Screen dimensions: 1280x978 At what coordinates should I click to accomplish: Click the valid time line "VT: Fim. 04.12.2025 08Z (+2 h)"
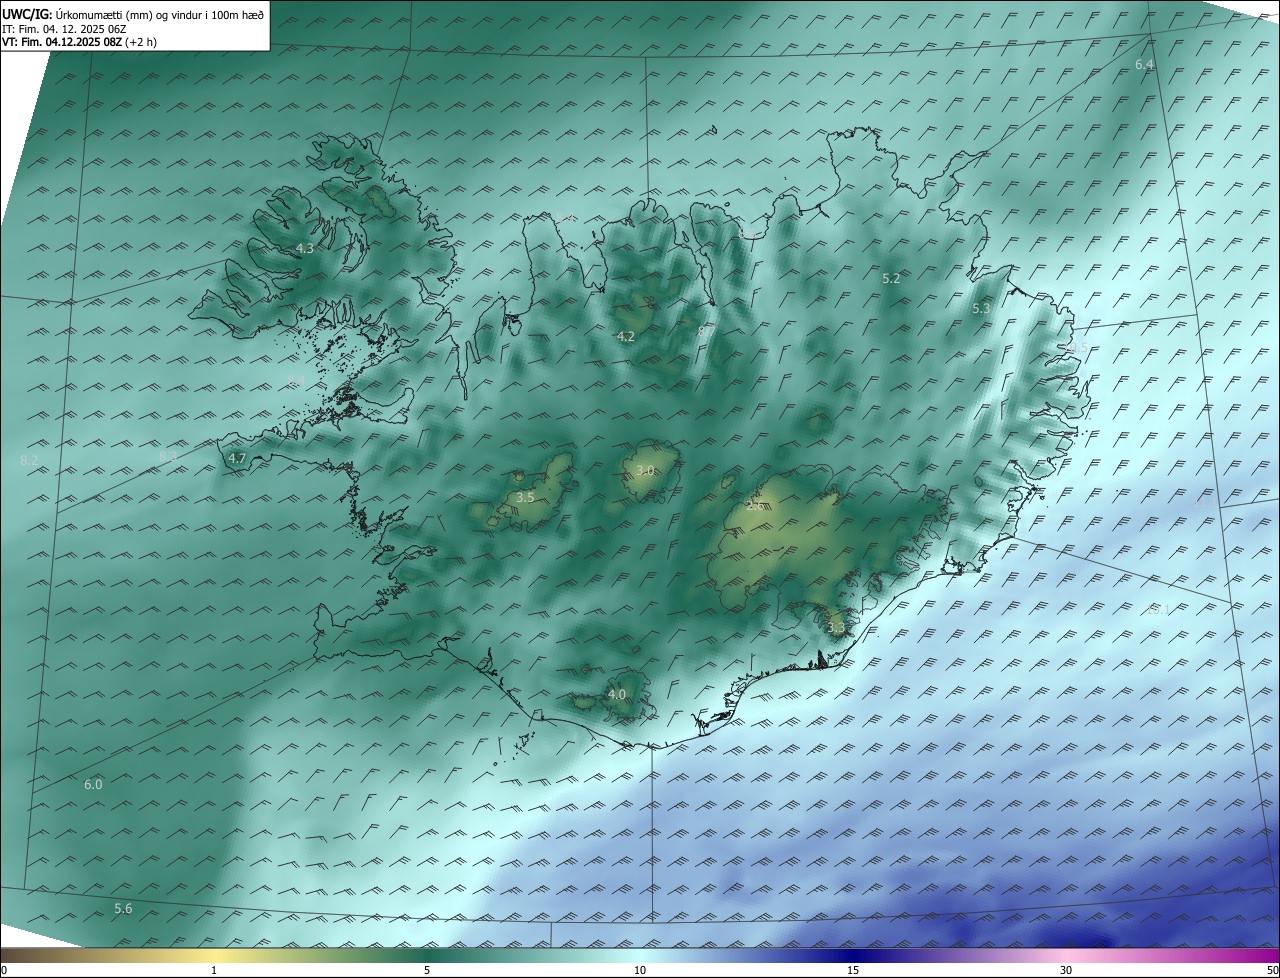[80, 42]
